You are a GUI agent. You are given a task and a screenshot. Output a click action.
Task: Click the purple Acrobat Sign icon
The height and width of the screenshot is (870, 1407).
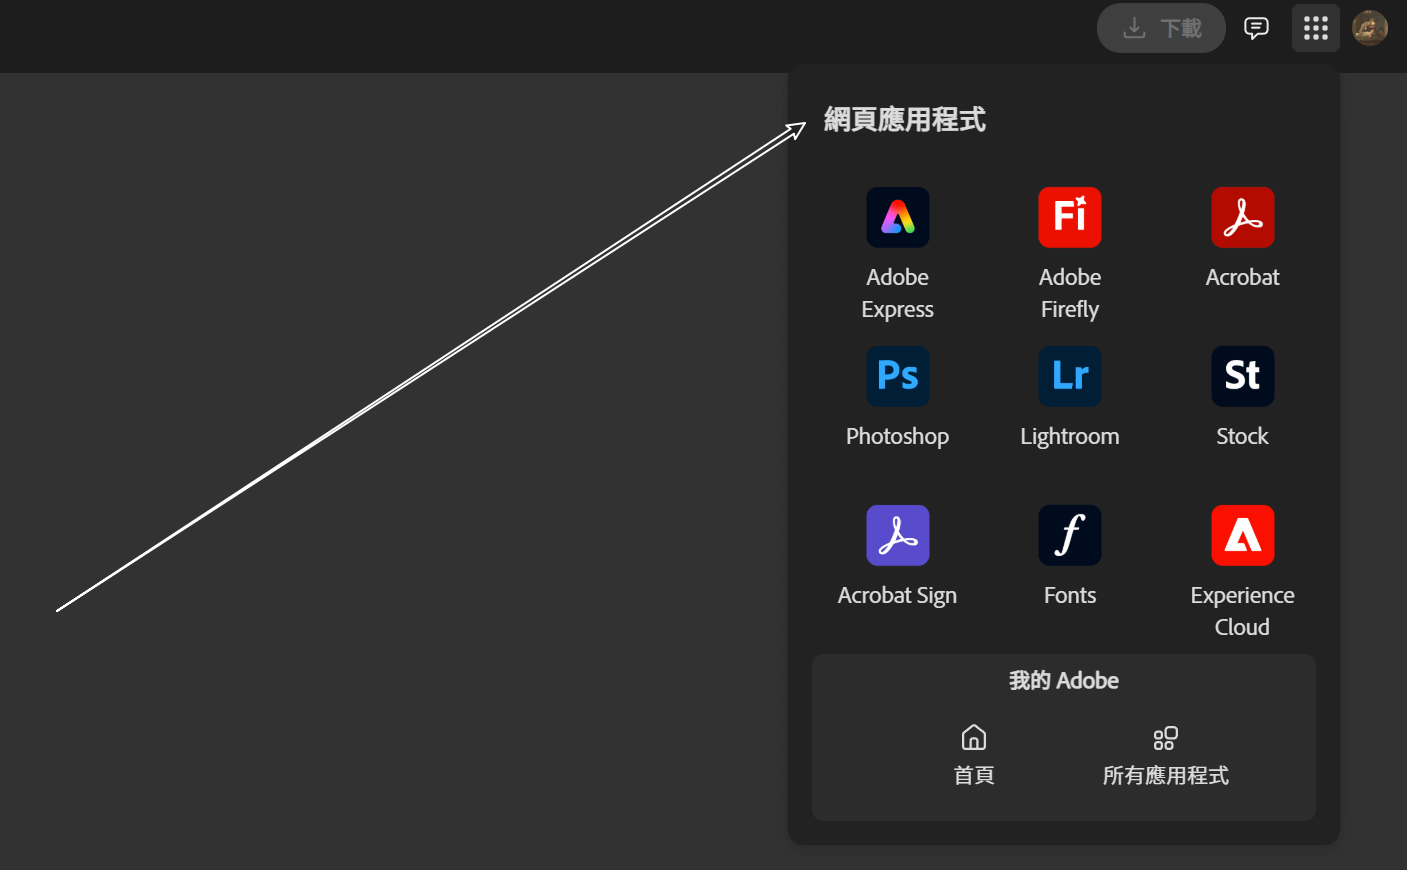click(897, 535)
